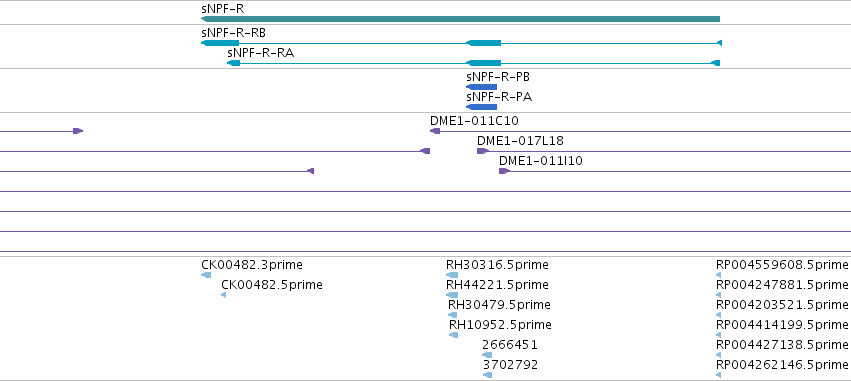Click the CK00482.3prime EST arrow
Image resolution: width=851 pixels, height=381 pixels.
(206, 275)
